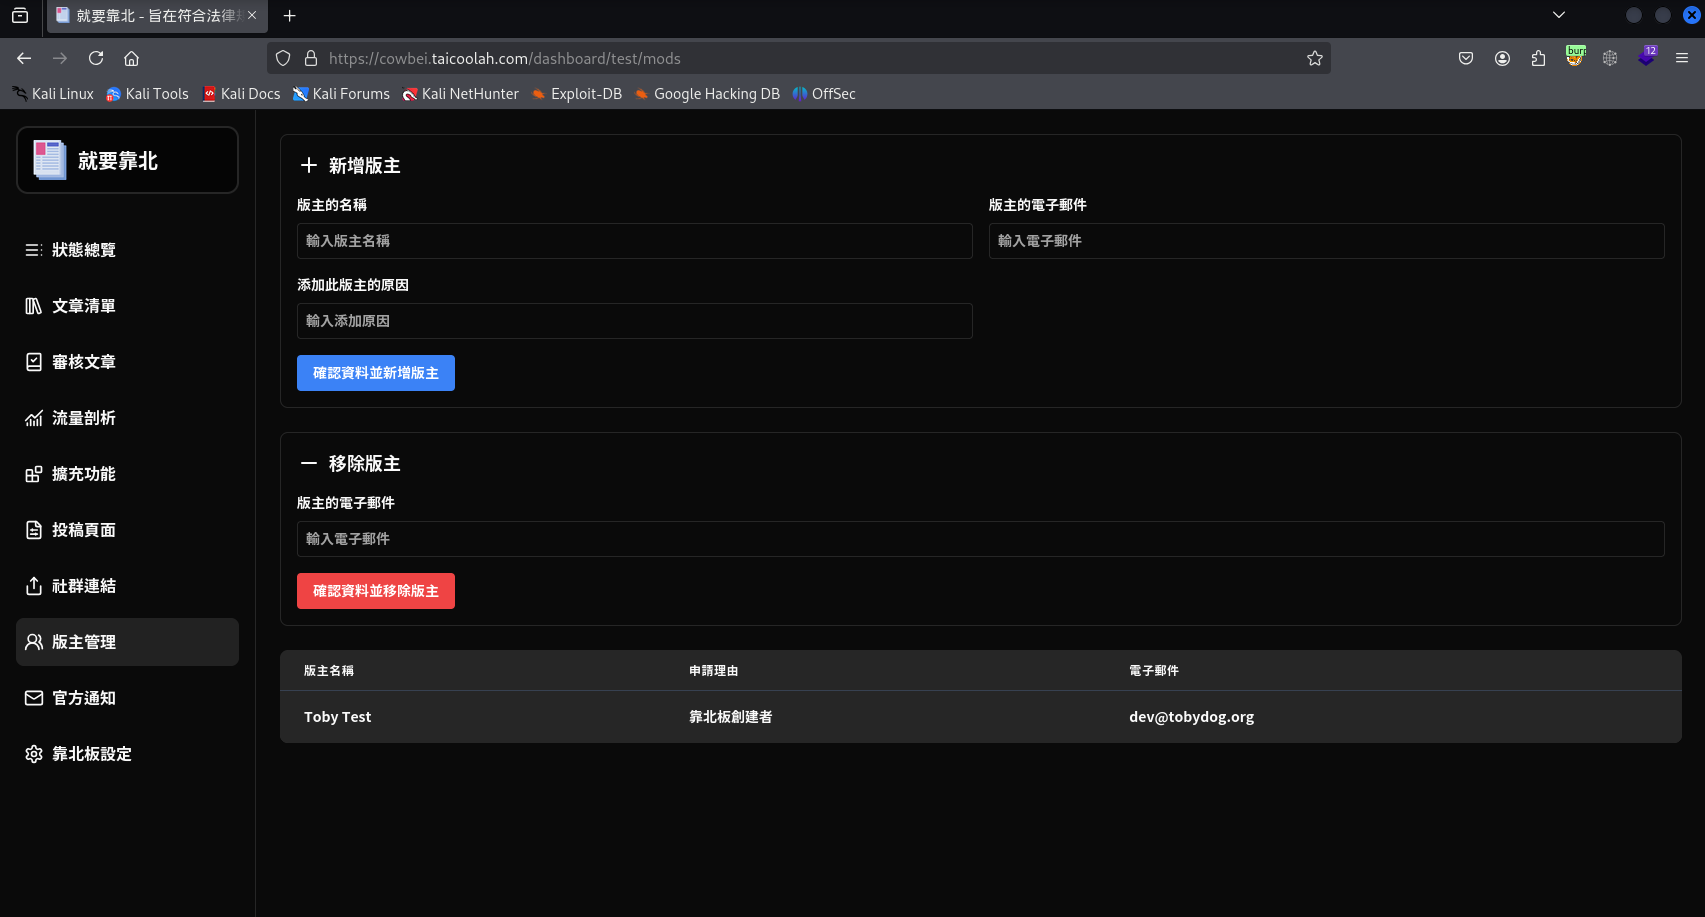1705x917 pixels.
Task: Open OffSec bookmark
Action: tap(824, 94)
